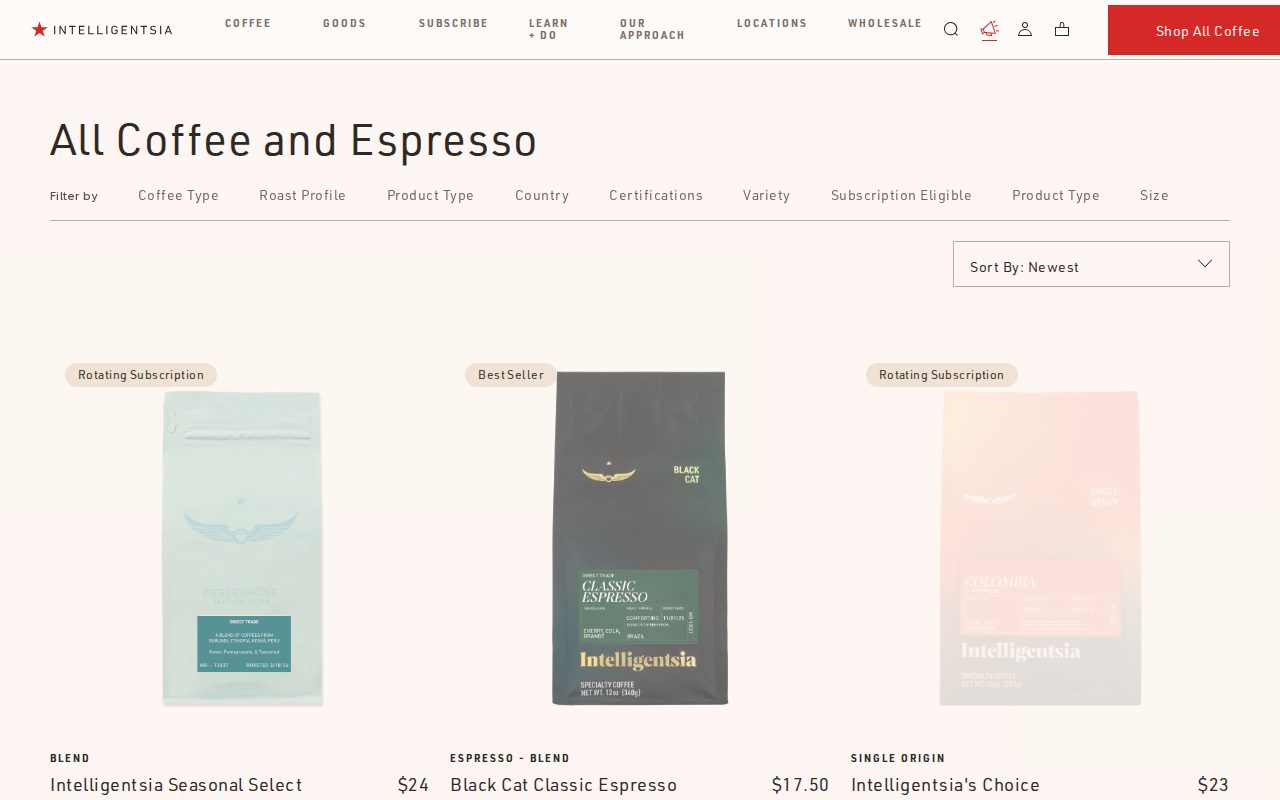This screenshot has height=800, width=1280.
Task: Expand the Coffee Type filter
Action: (178, 195)
